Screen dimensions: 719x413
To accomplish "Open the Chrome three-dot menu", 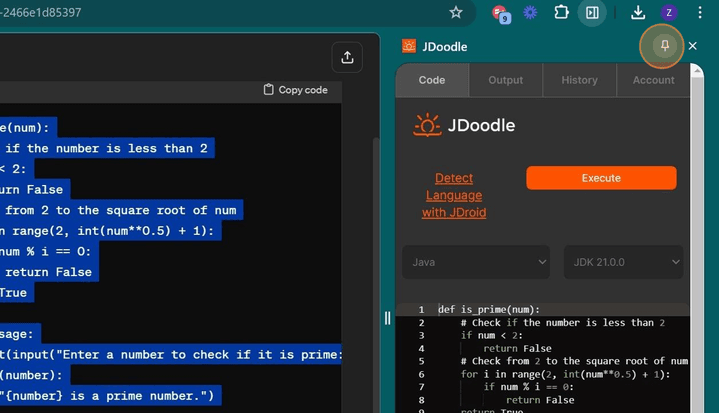I will pyautogui.click(x=699, y=13).
